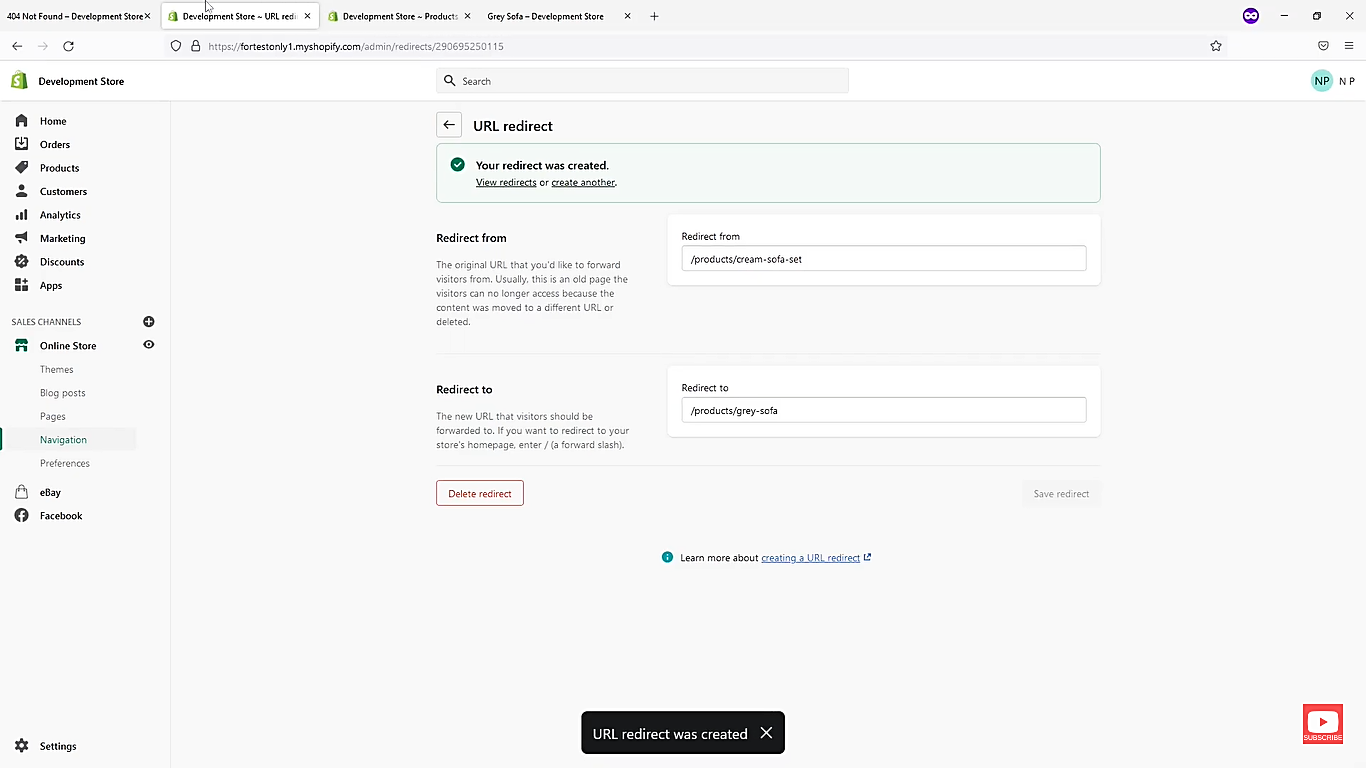This screenshot has height=768, width=1366.
Task: Open Facebook sales channel
Action: (61, 516)
